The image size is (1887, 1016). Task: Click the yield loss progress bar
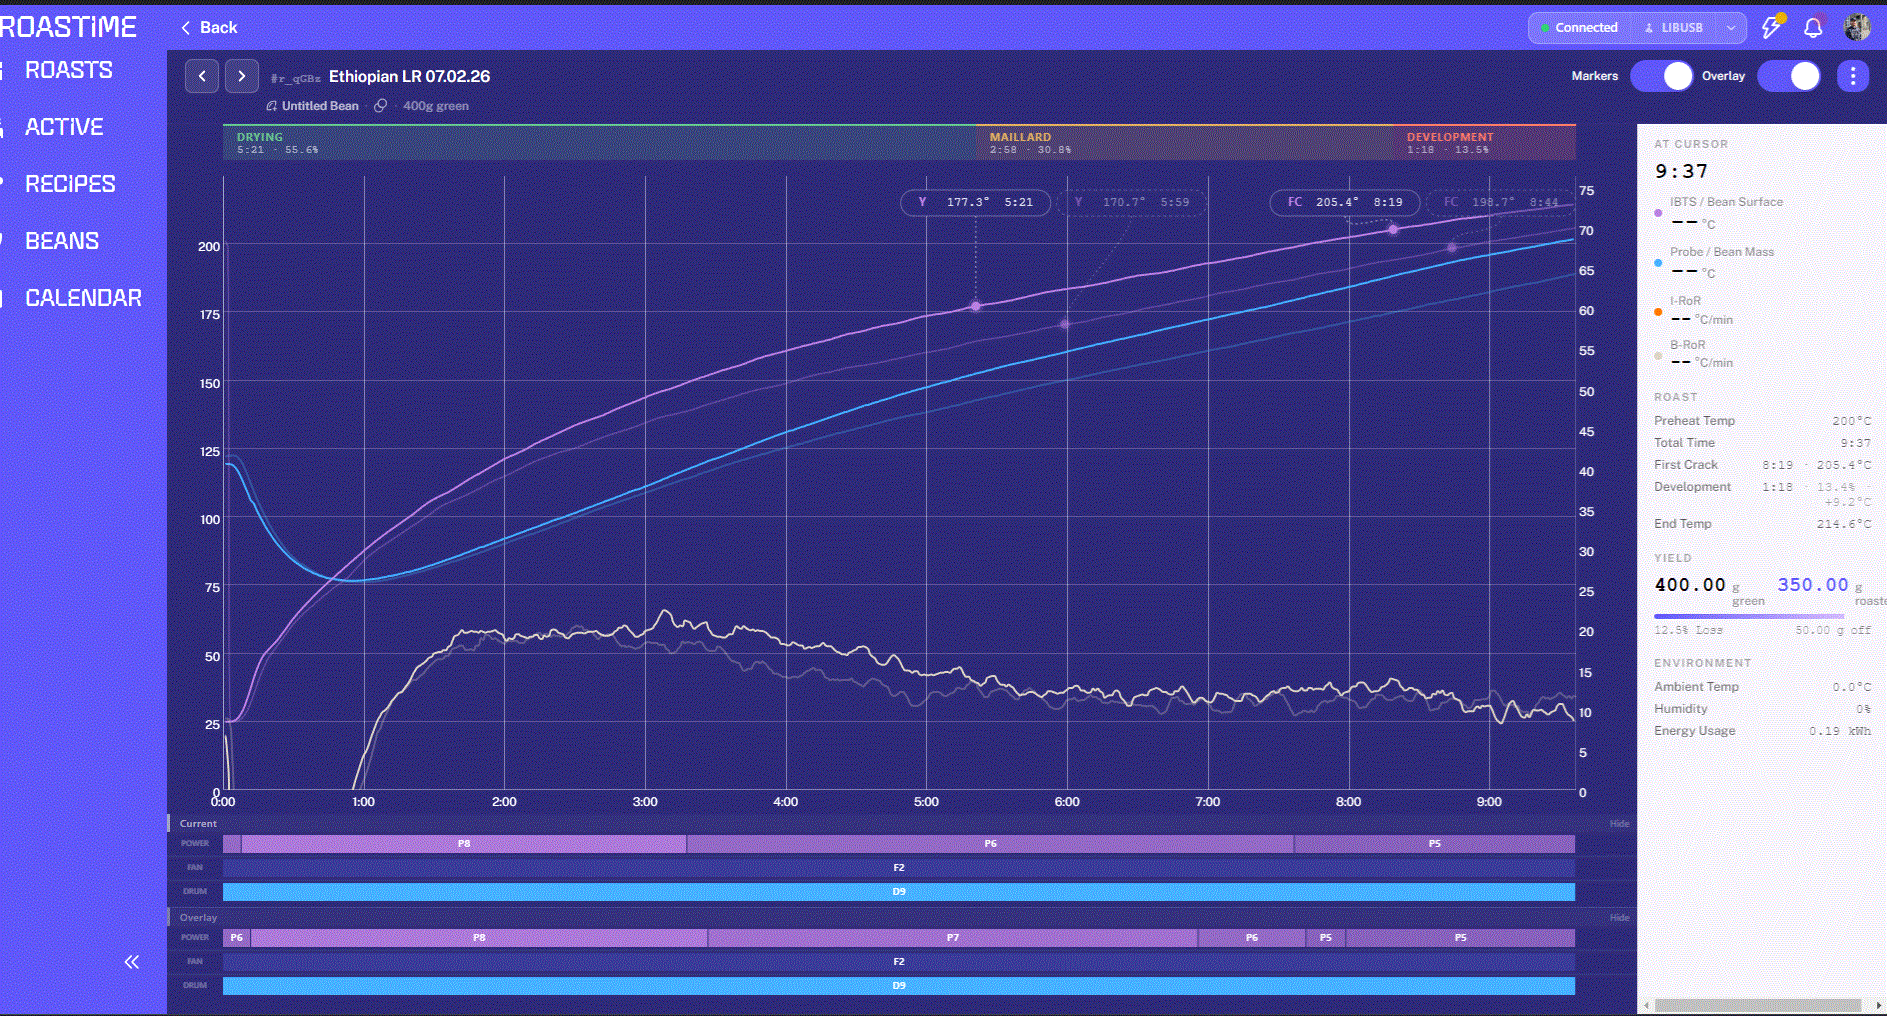click(x=1749, y=616)
